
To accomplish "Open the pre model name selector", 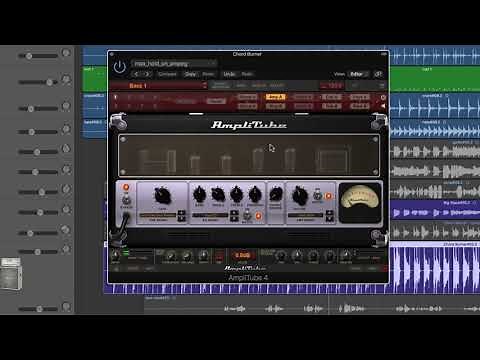I will pyautogui.click(x=158, y=215).
